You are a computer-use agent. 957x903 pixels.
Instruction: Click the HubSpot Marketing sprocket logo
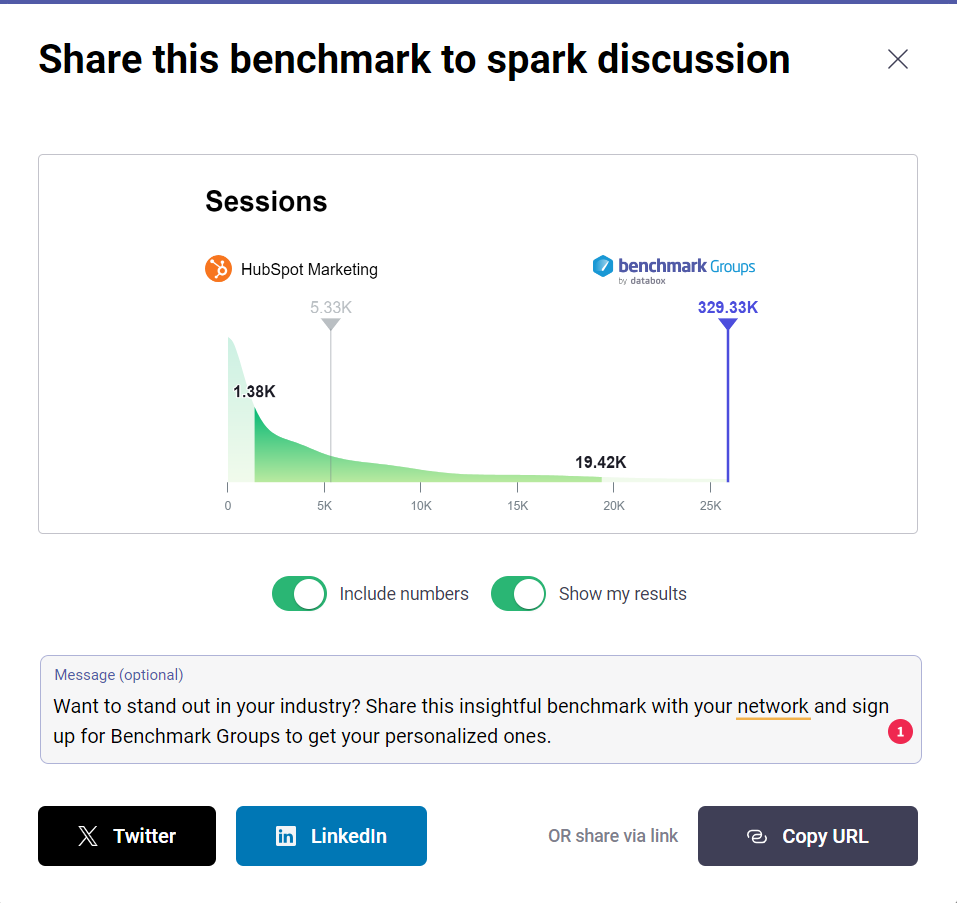pos(218,269)
